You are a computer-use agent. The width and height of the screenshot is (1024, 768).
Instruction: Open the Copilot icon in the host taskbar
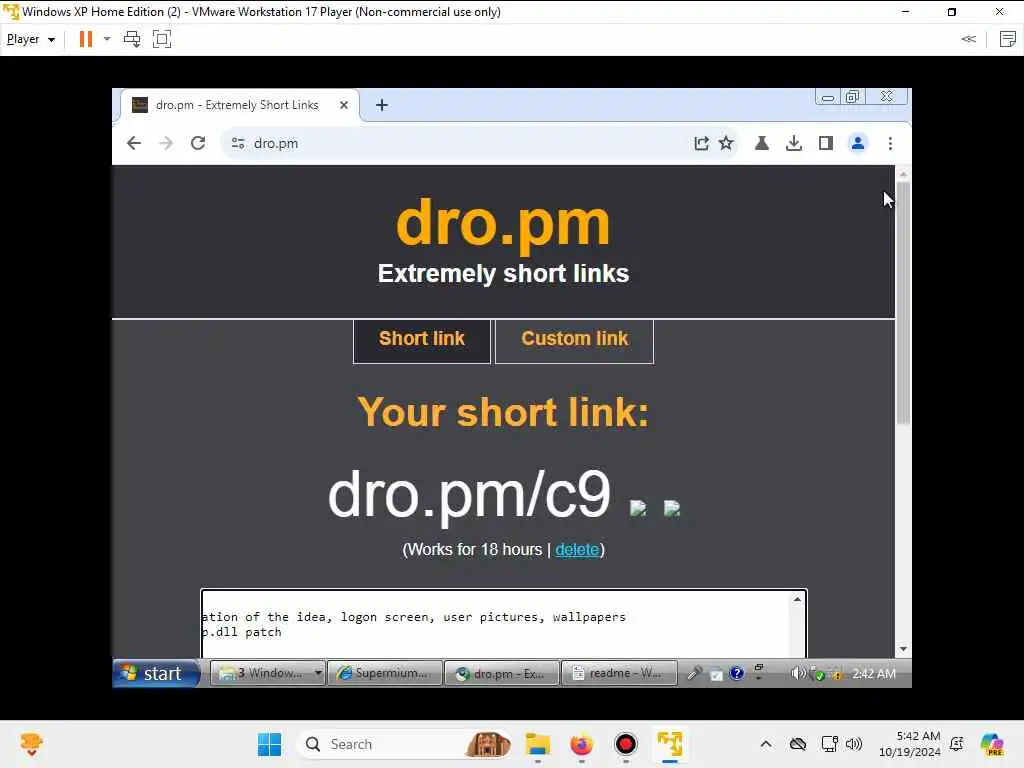click(x=992, y=744)
